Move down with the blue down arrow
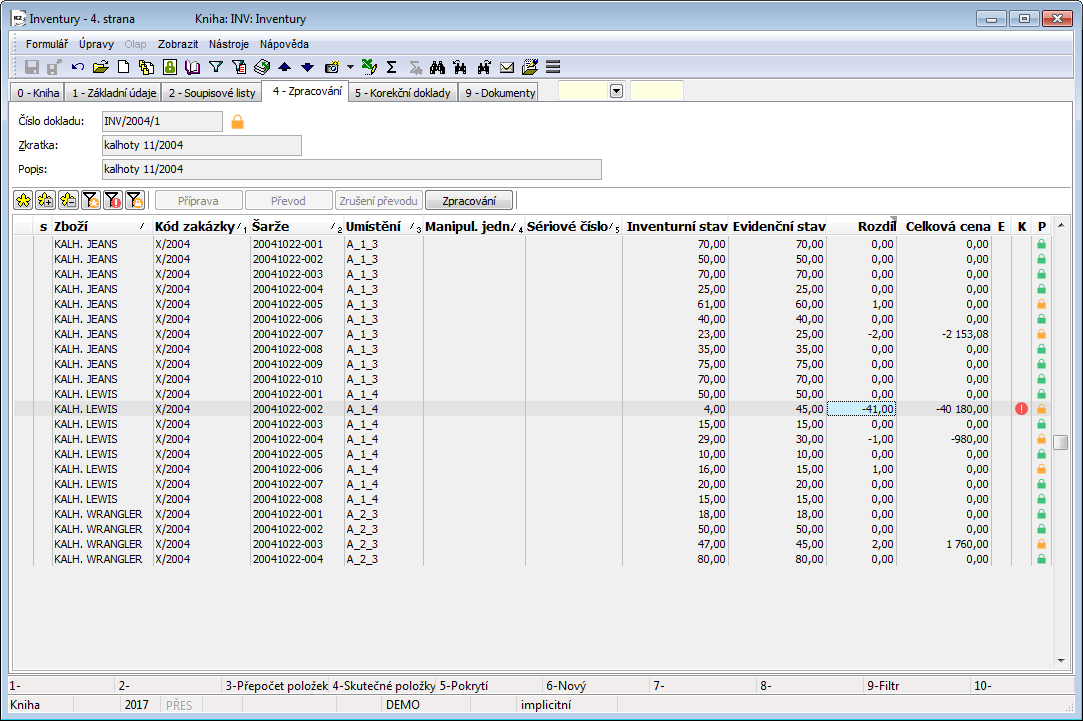The height and width of the screenshot is (721, 1083). pos(307,67)
